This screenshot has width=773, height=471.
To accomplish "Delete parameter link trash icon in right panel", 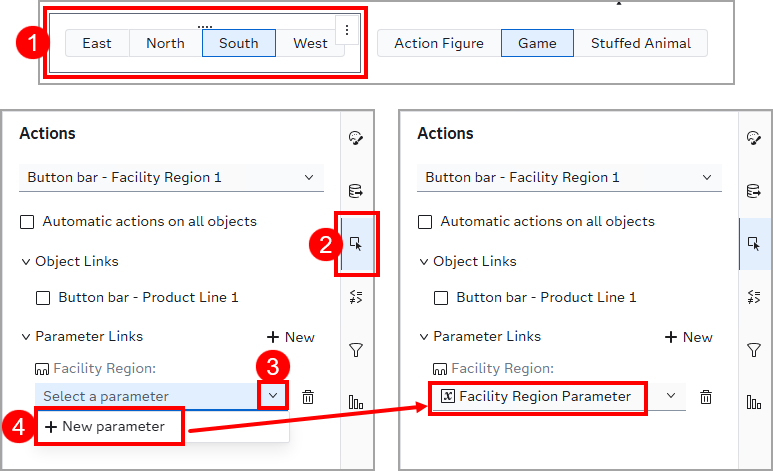I will pos(706,397).
